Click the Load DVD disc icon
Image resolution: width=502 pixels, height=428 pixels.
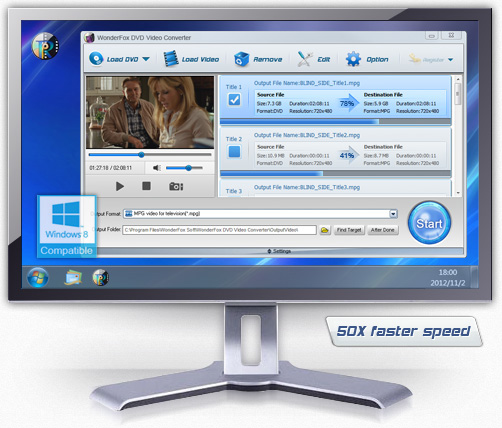[96, 59]
